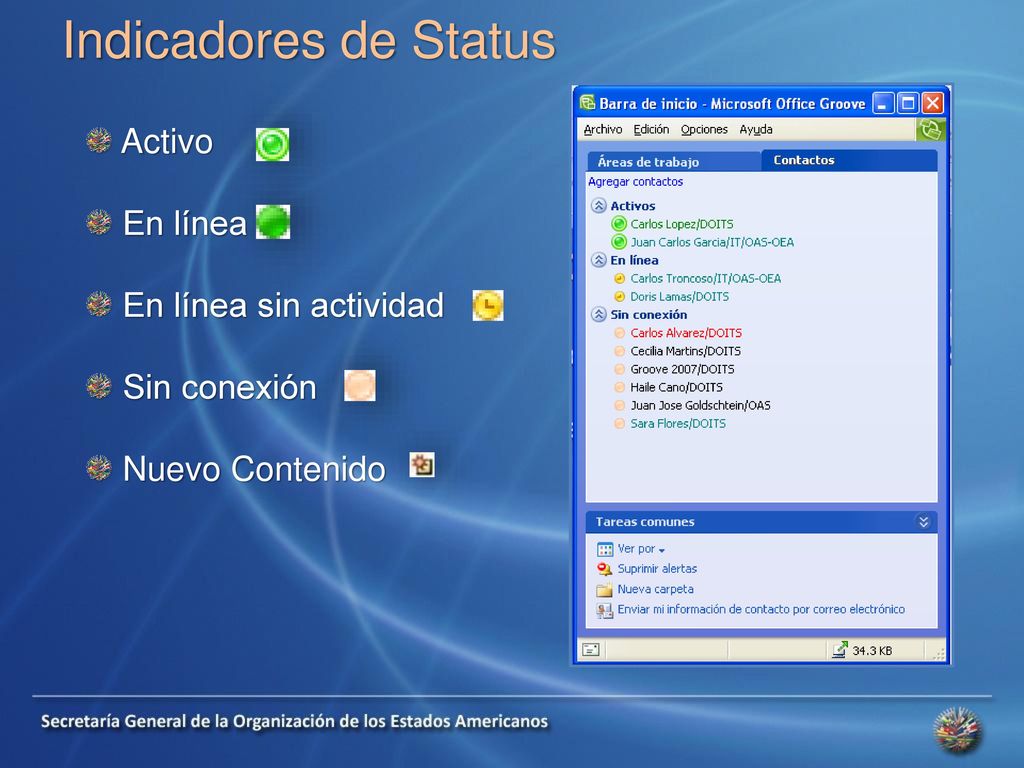Click the En línea sin actividad clock icon
The width and height of the screenshot is (1024, 768).
click(x=488, y=306)
